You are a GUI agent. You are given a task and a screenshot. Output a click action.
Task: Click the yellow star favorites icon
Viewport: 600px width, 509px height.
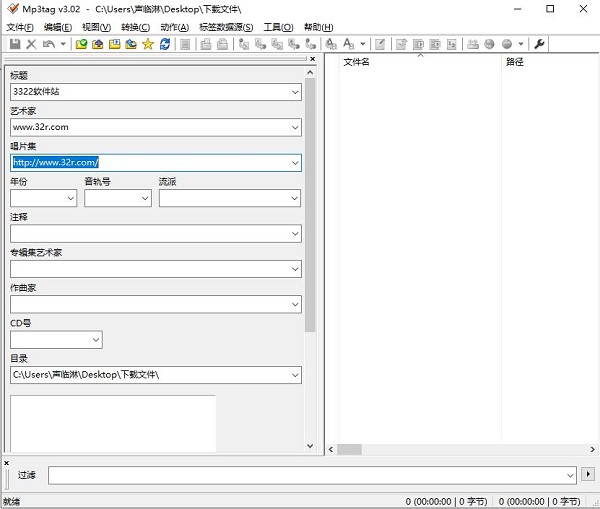pyautogui.click(x=148, y=44)
